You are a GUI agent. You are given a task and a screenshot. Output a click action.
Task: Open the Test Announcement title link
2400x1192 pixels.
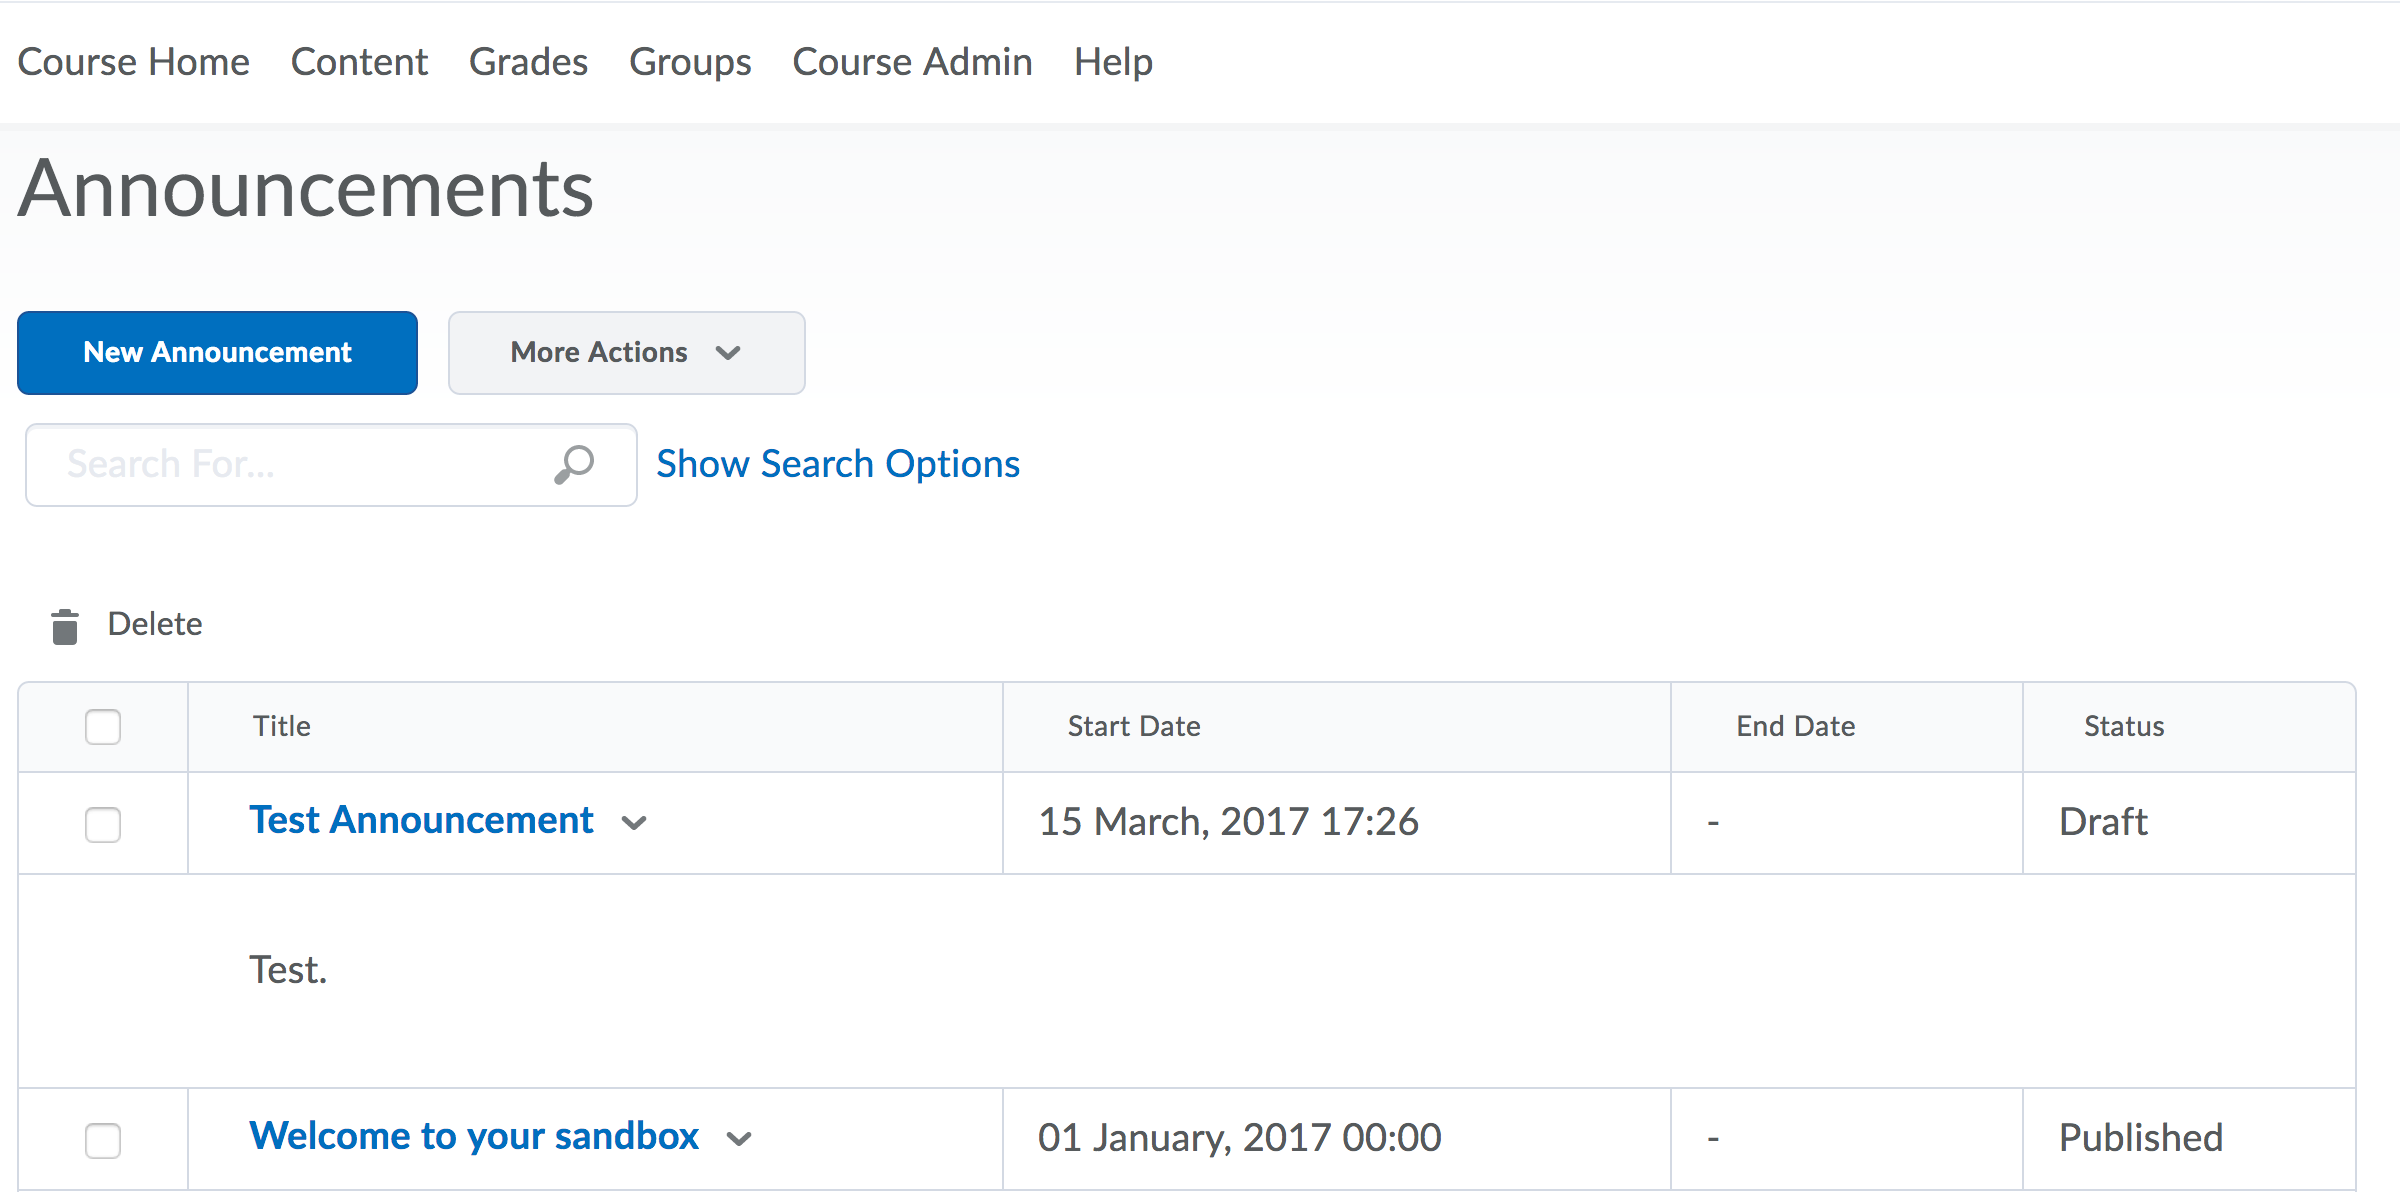tap(421, 820)
